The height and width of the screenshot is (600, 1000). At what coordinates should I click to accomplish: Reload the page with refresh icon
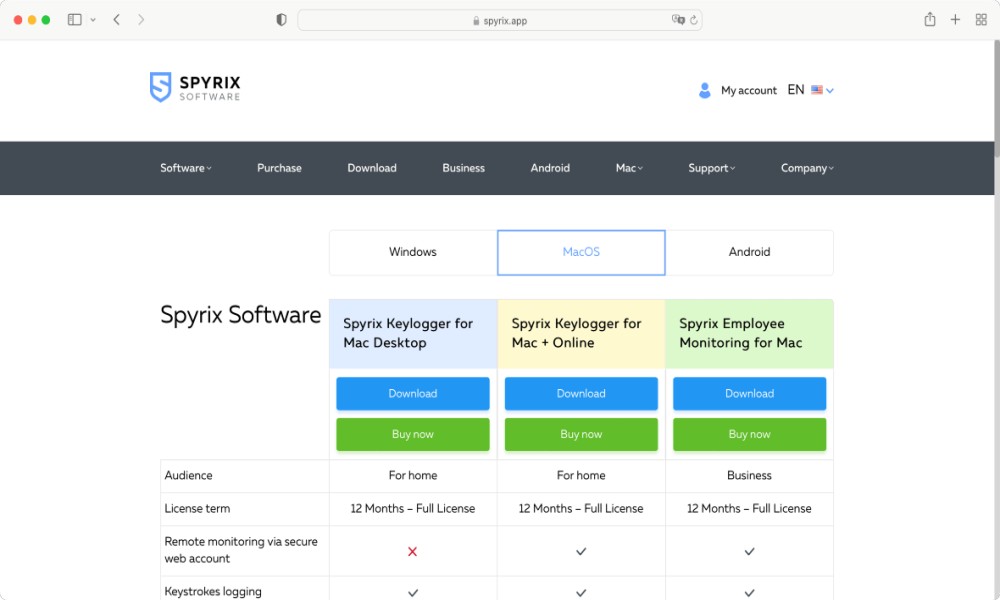click(x=694, y=20)
